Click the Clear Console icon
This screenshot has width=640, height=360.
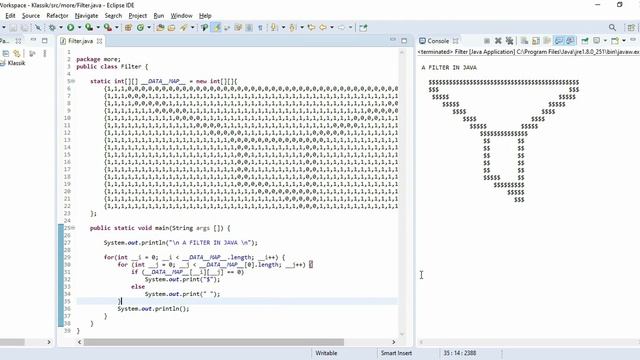click(524, 41)
